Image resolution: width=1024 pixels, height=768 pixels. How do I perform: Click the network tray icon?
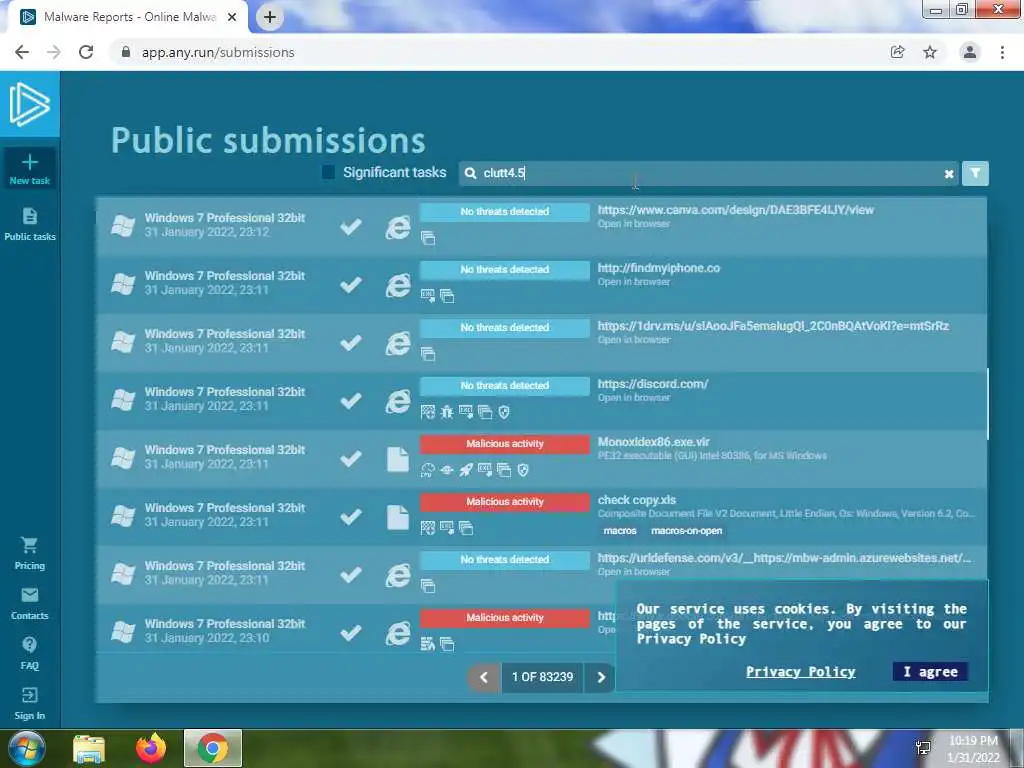tap(923, 748)
